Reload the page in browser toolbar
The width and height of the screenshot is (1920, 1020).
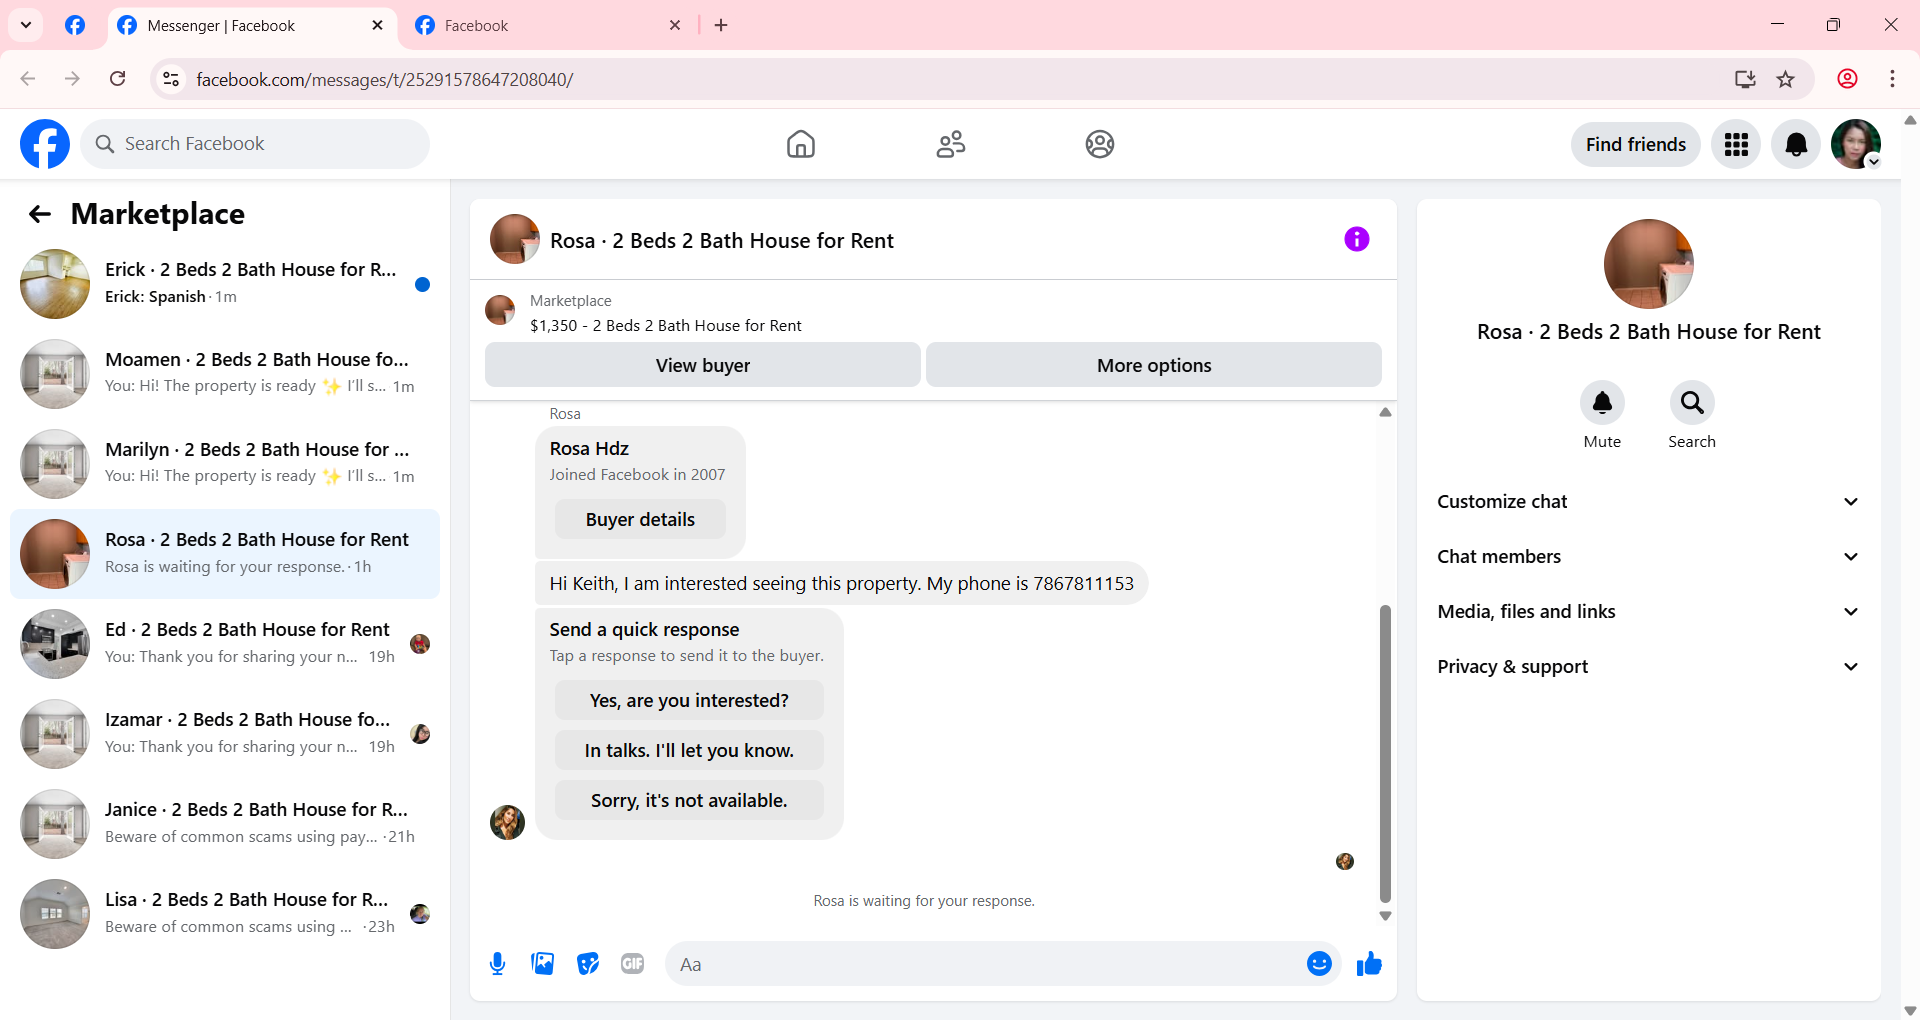[x=118, y=79]
